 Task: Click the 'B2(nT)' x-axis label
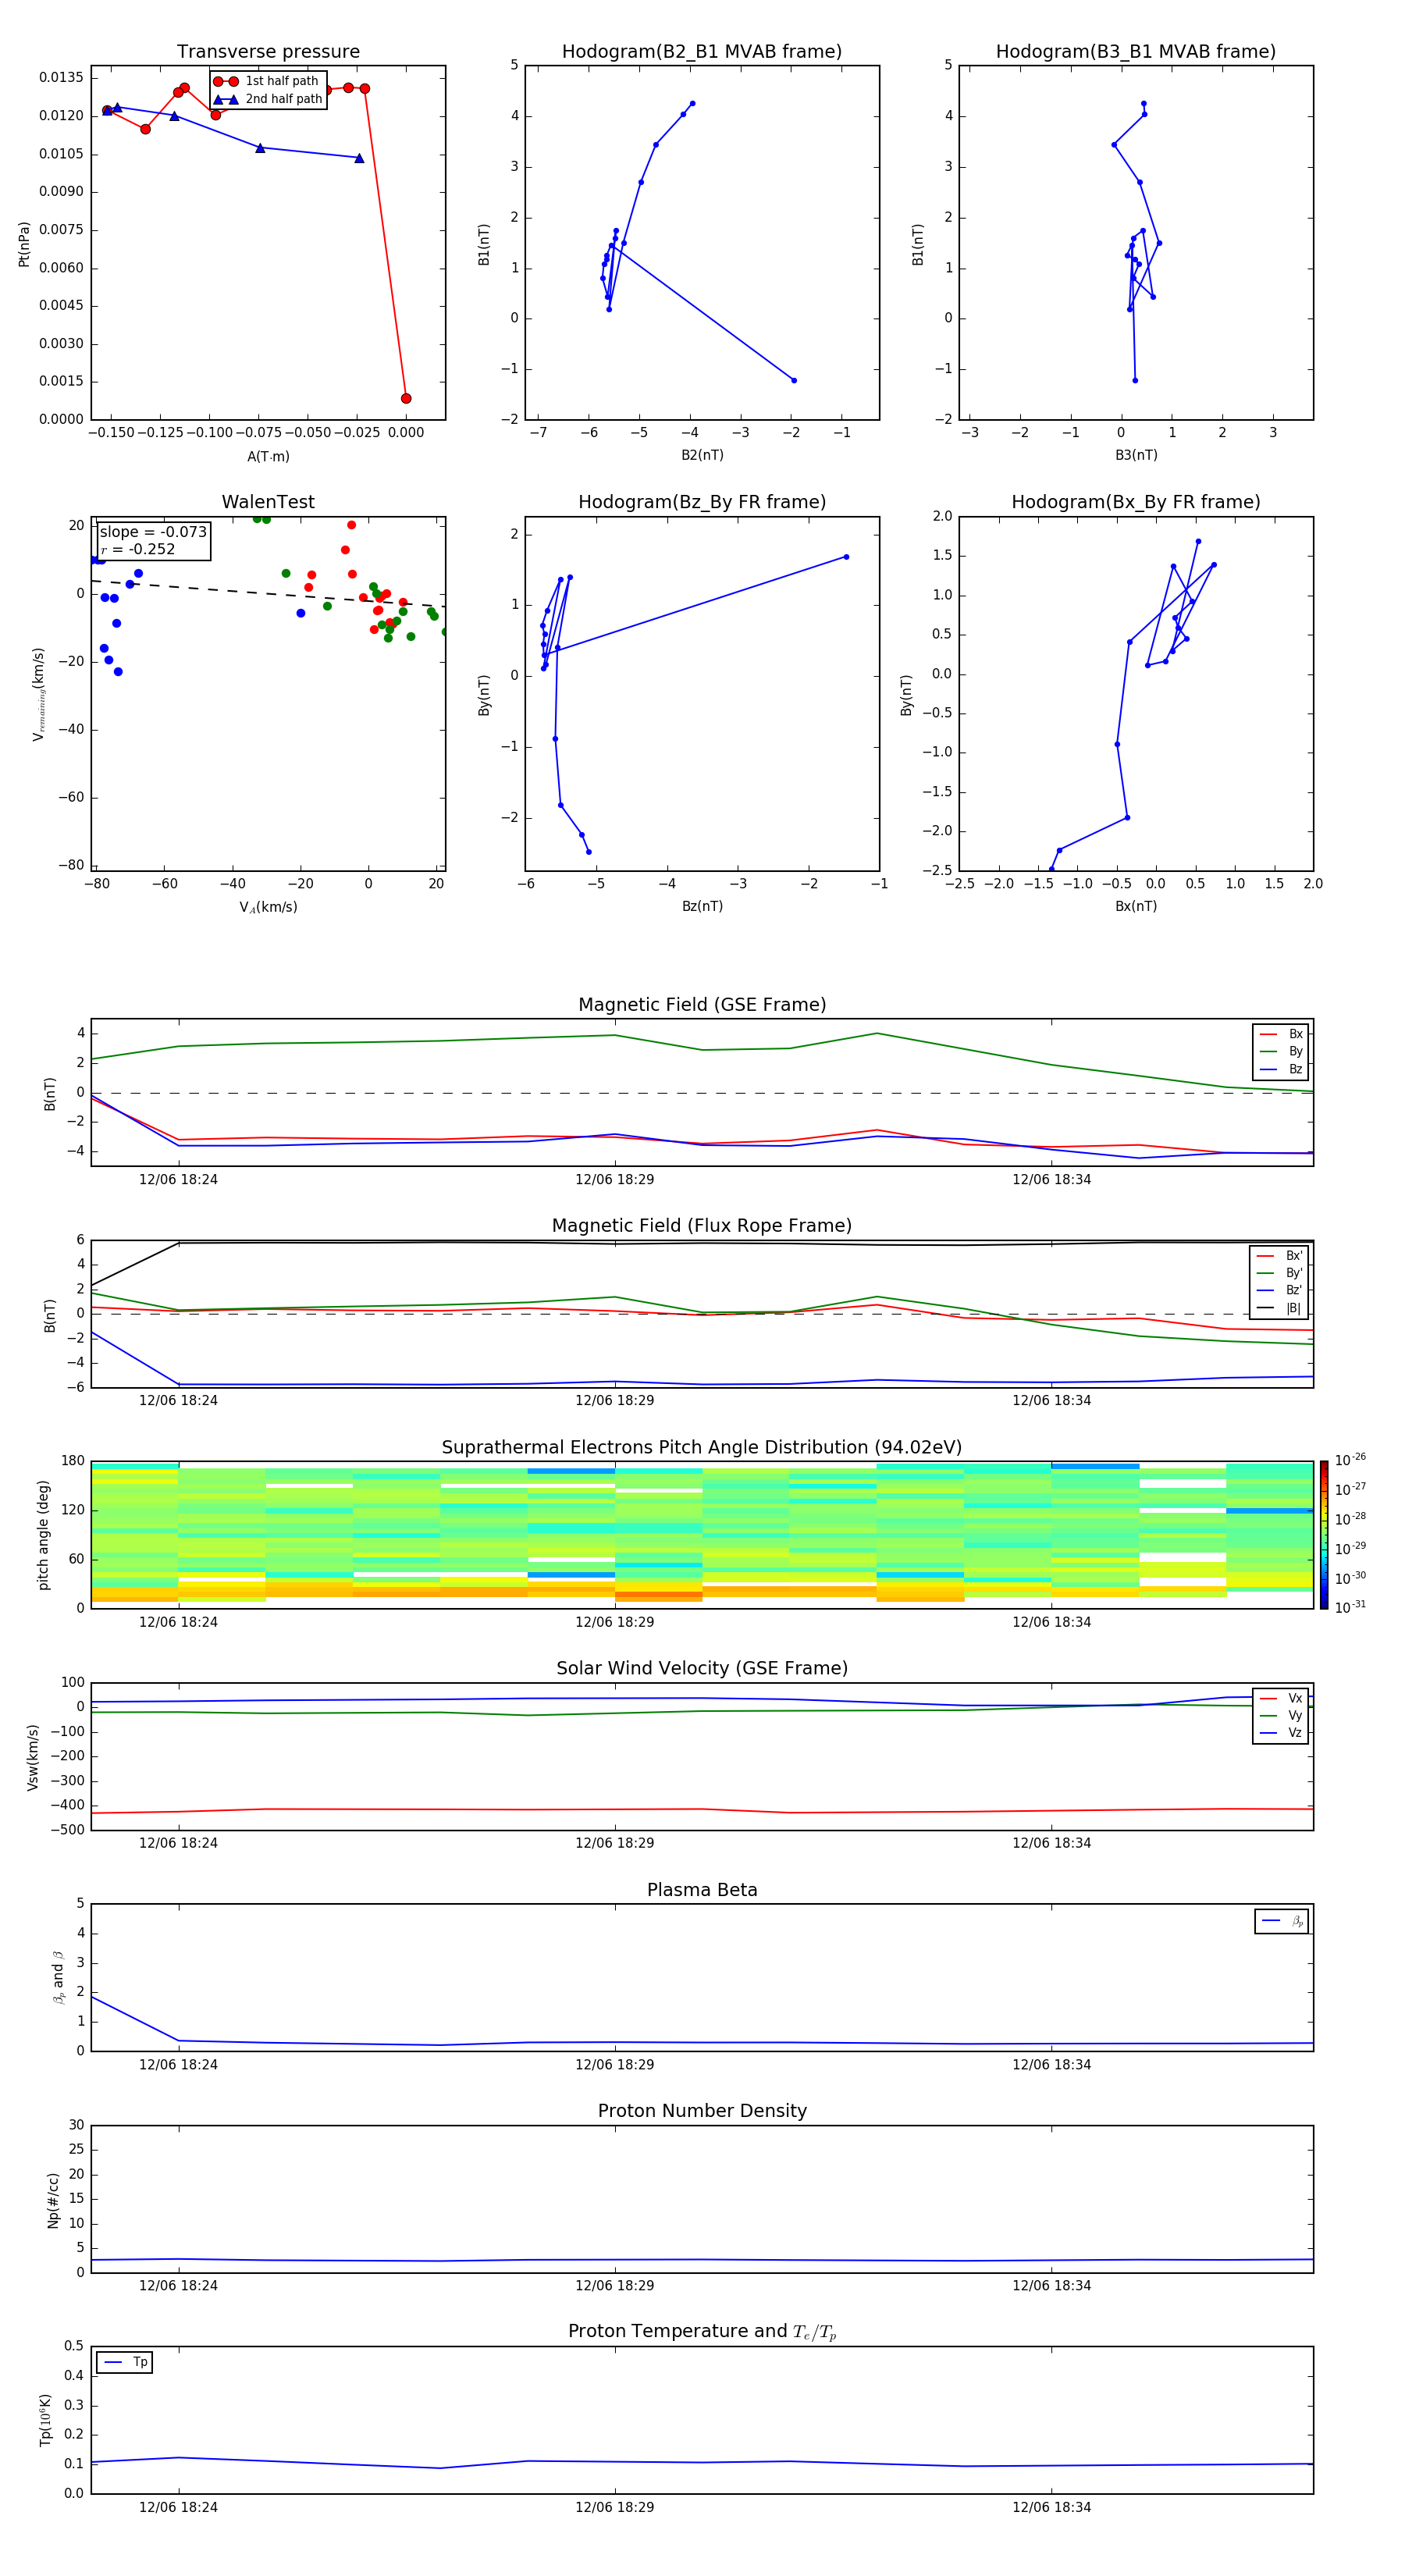coord(702,455)
